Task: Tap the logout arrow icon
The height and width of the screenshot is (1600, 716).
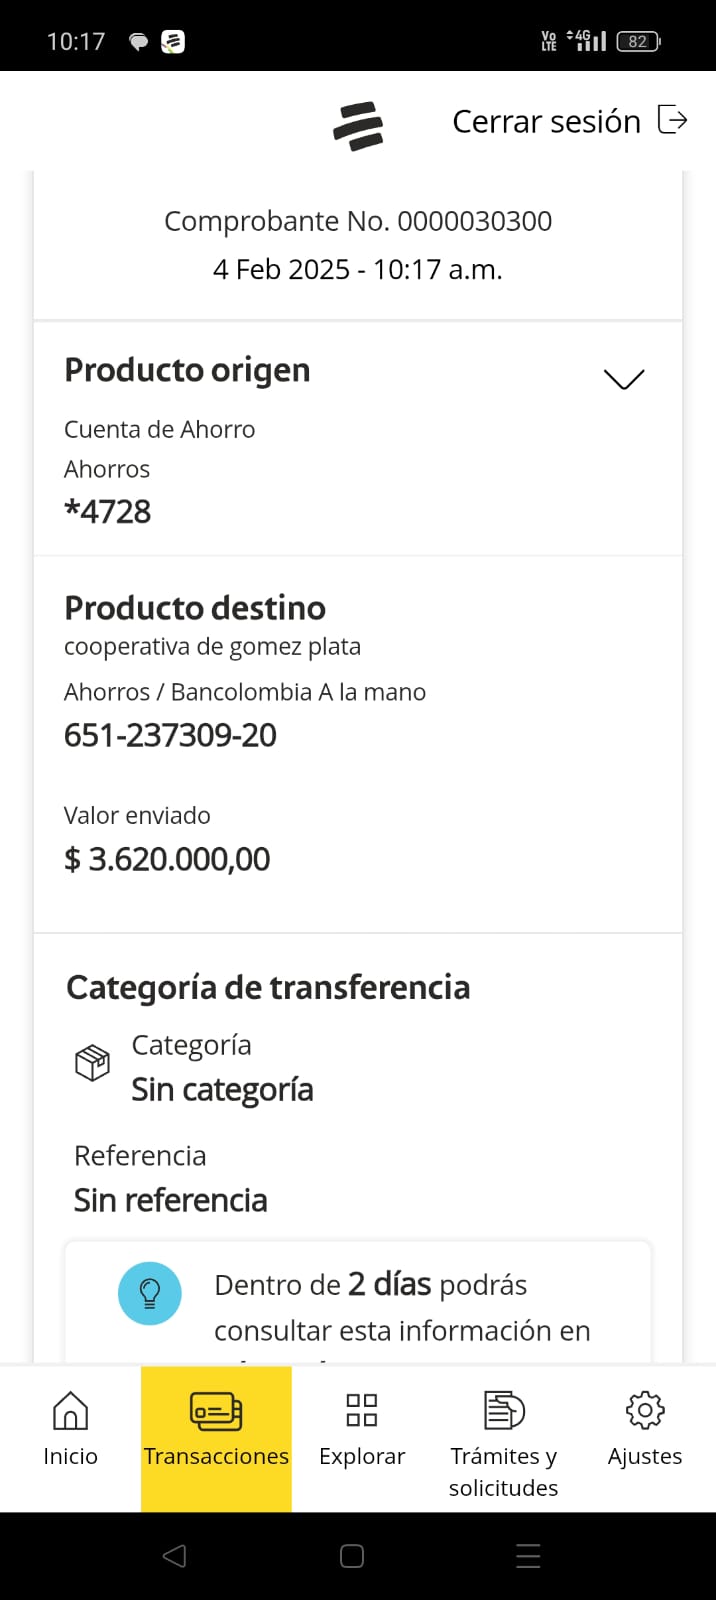Action: click(673, 120)
